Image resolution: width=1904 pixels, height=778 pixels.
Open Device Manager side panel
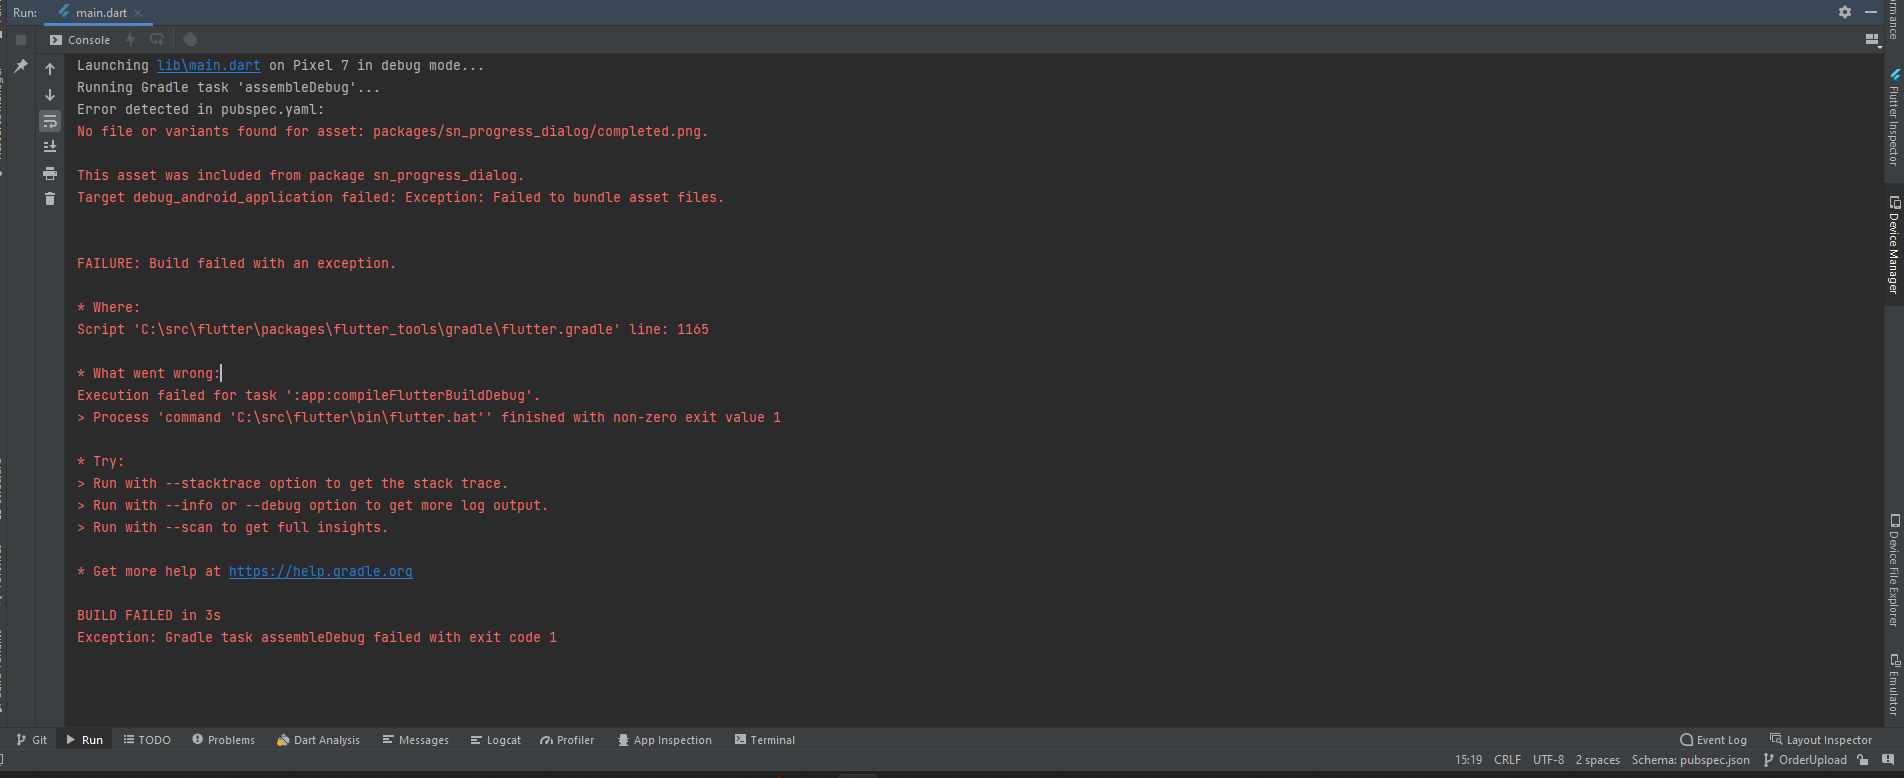tap(1894, 245)
